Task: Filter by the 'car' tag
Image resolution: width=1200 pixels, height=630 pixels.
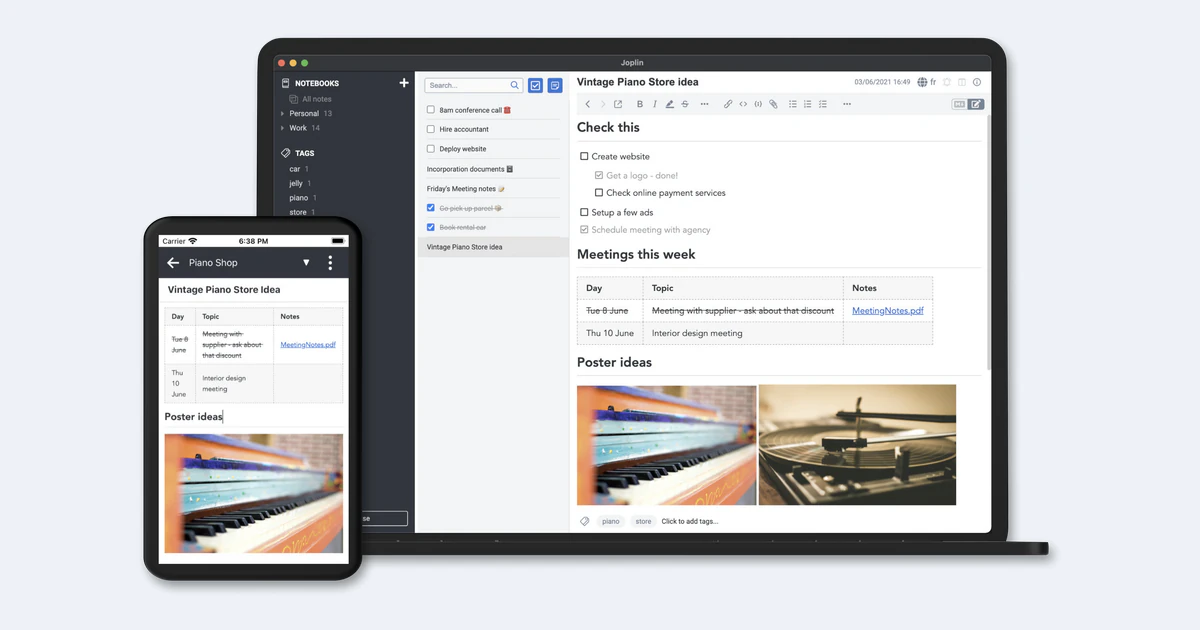Action: (x=295, y=169)
